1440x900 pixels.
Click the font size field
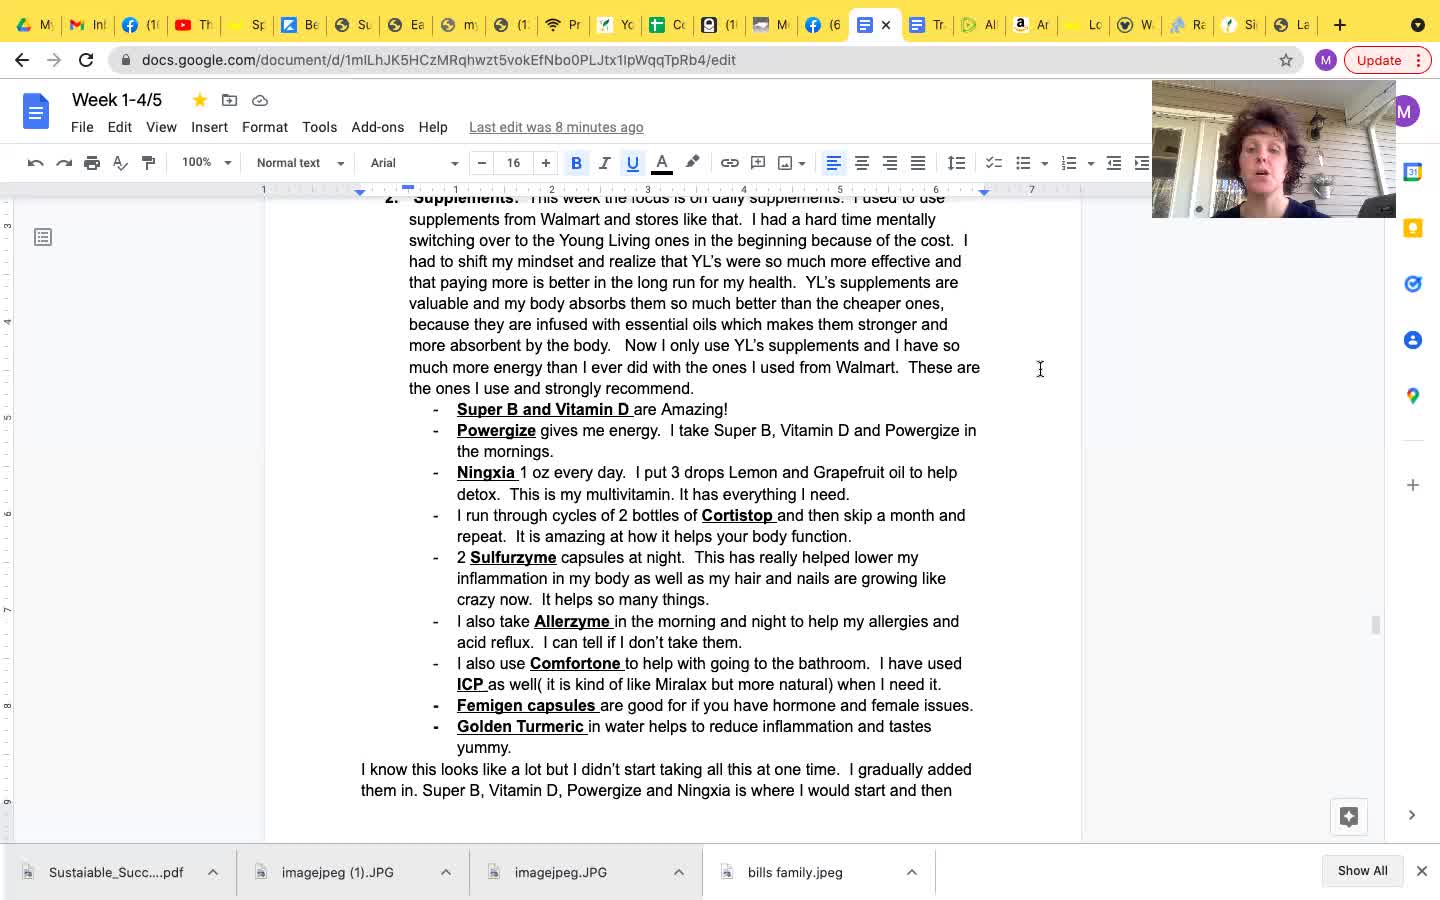point(514,163)
